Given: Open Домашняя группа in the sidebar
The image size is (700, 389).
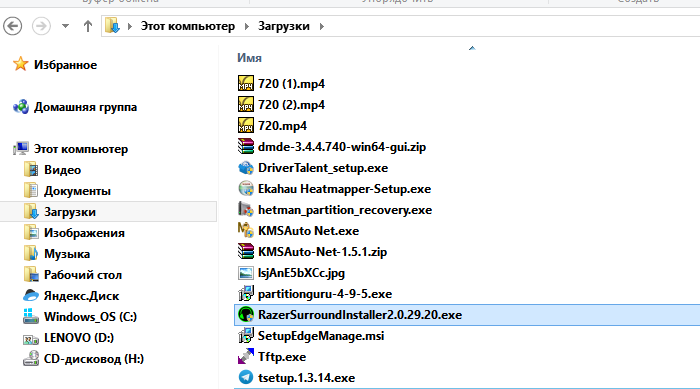Looking at the screenshot, I should (85, 107).
